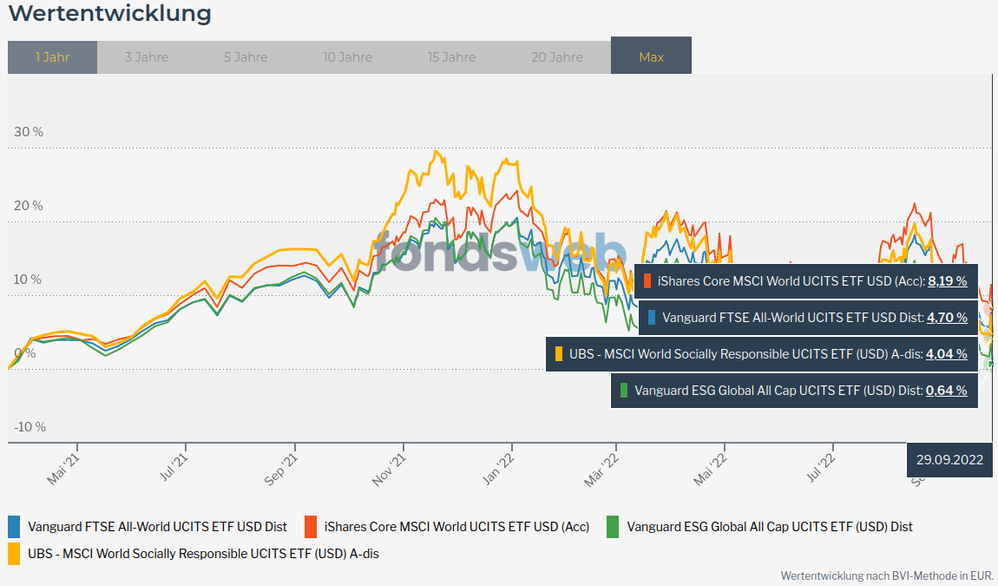Toggle UBS MSCI World Socially Responsible legend entry
The height and width of the screenshot is (586, 998).
click(x=203, y=552)
